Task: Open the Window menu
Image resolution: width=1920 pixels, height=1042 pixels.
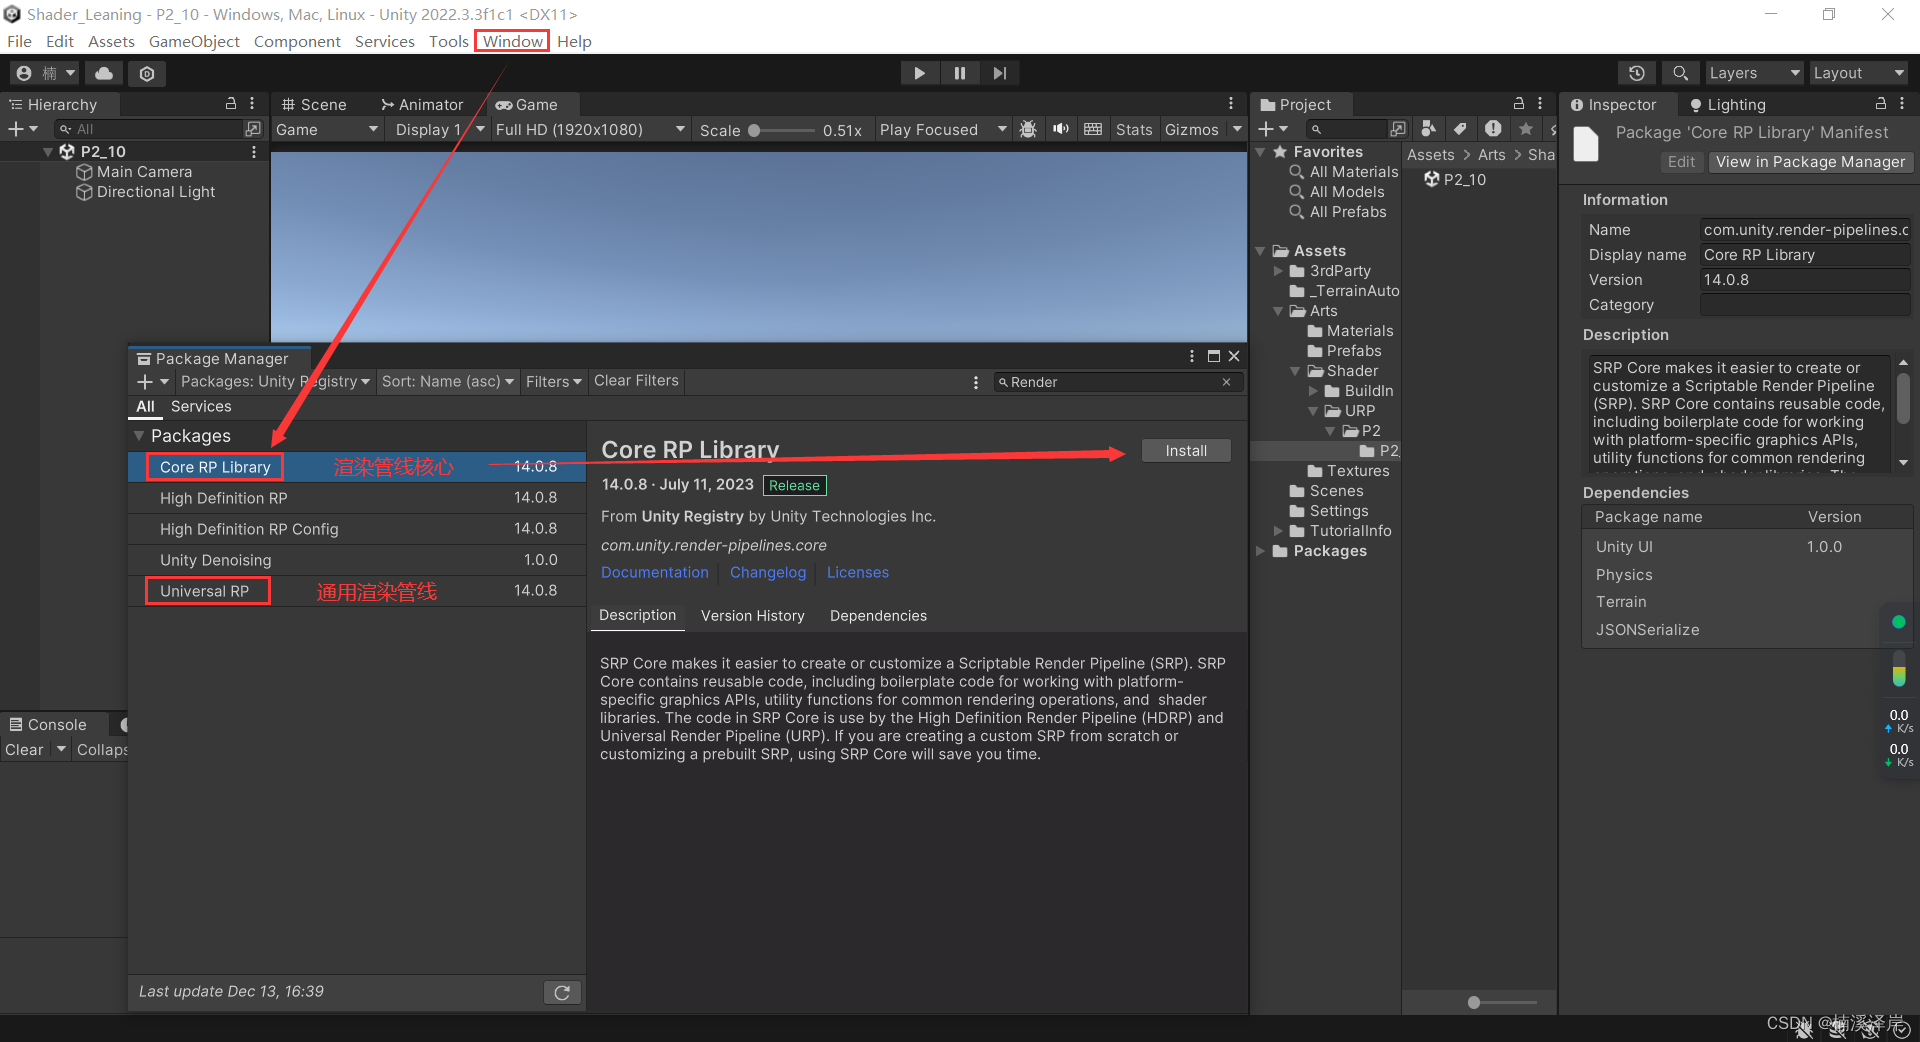Action: 512,41
